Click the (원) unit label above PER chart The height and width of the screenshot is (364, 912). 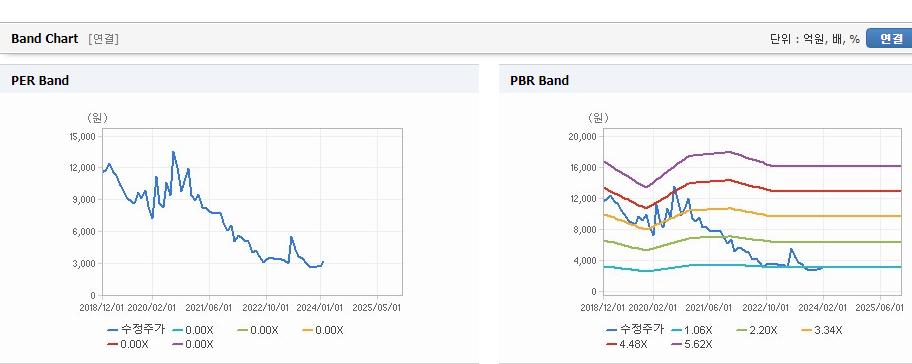pos(97,118)
